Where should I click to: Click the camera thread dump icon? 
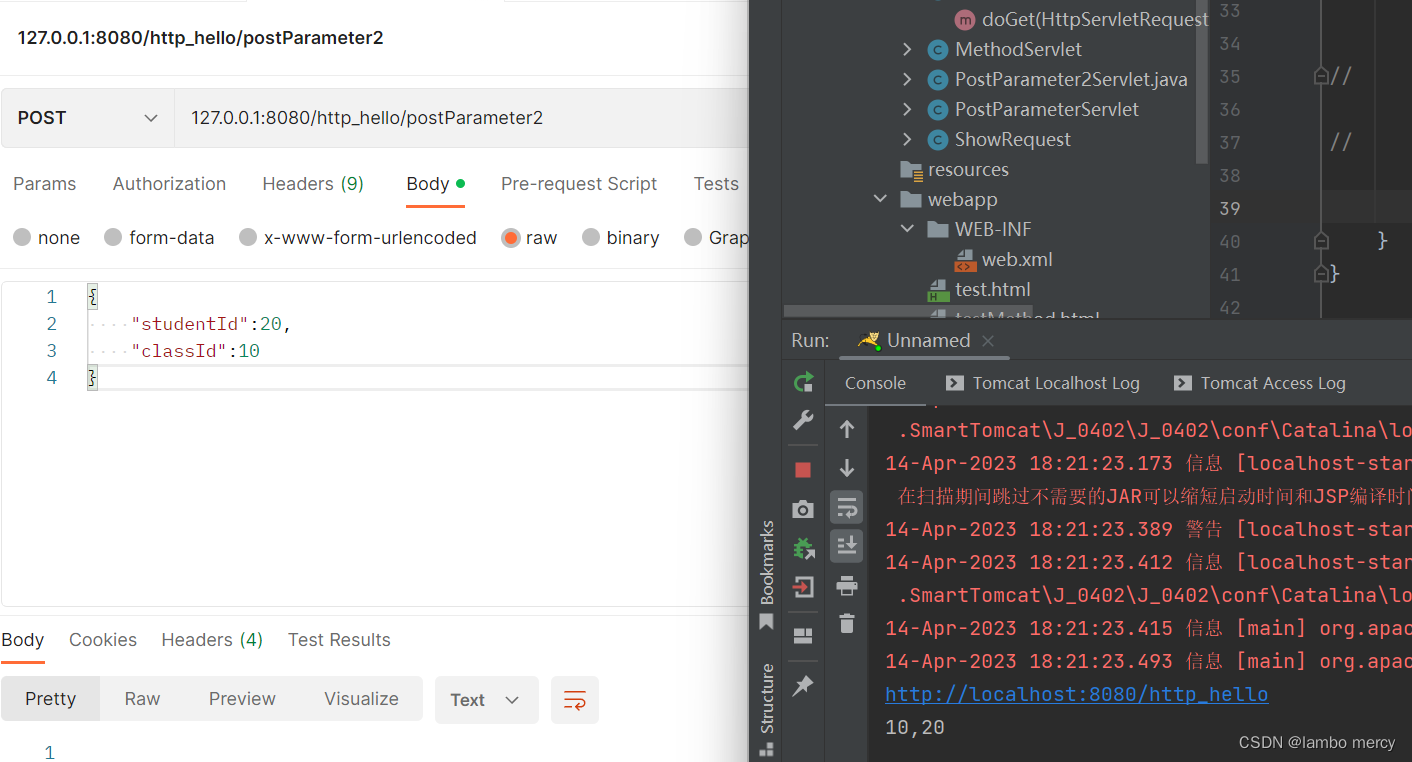click(803, 510)
